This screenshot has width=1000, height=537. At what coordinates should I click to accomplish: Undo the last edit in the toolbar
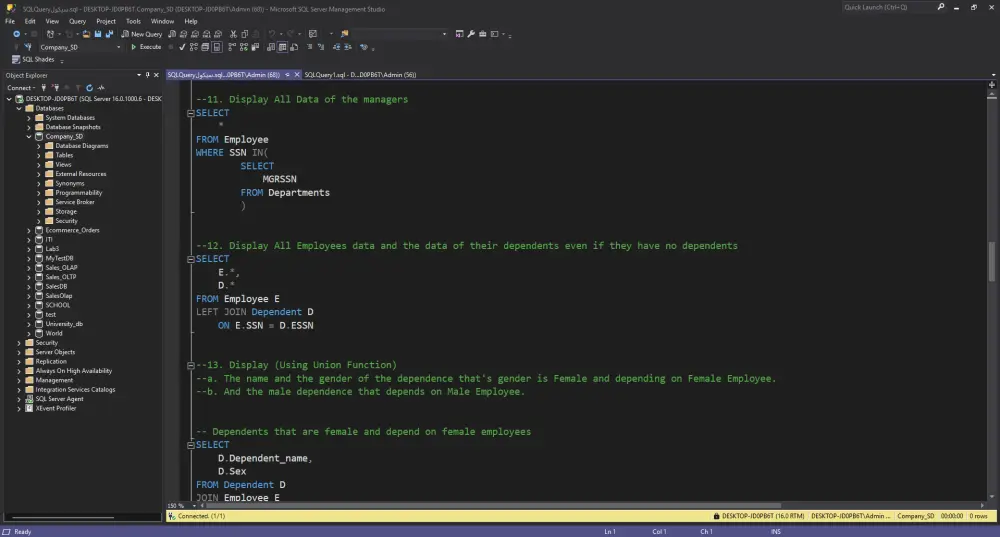(272, 34)
